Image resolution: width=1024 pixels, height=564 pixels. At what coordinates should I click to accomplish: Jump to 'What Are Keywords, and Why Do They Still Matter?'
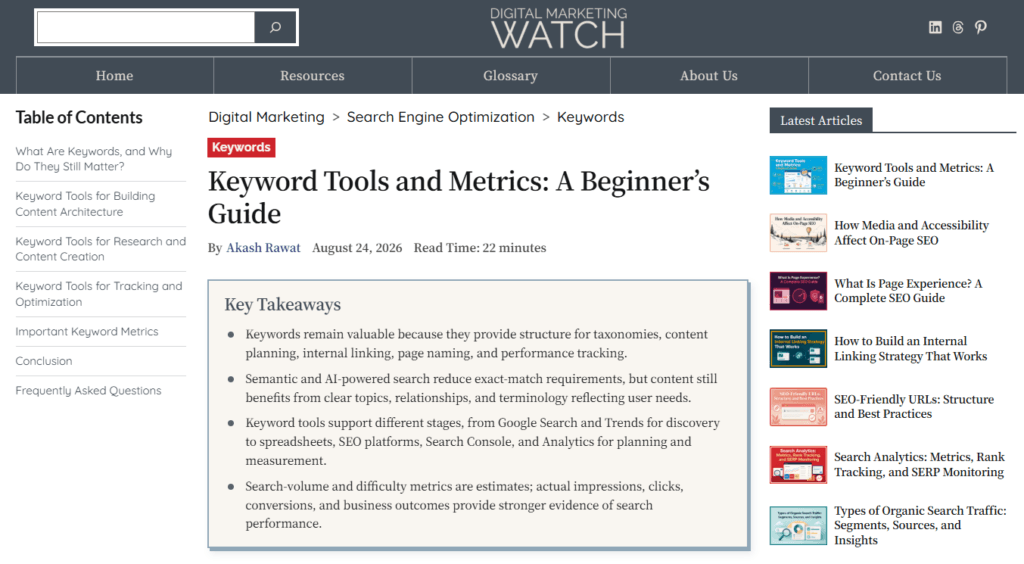pyautogui.click(x=93, y=159)
